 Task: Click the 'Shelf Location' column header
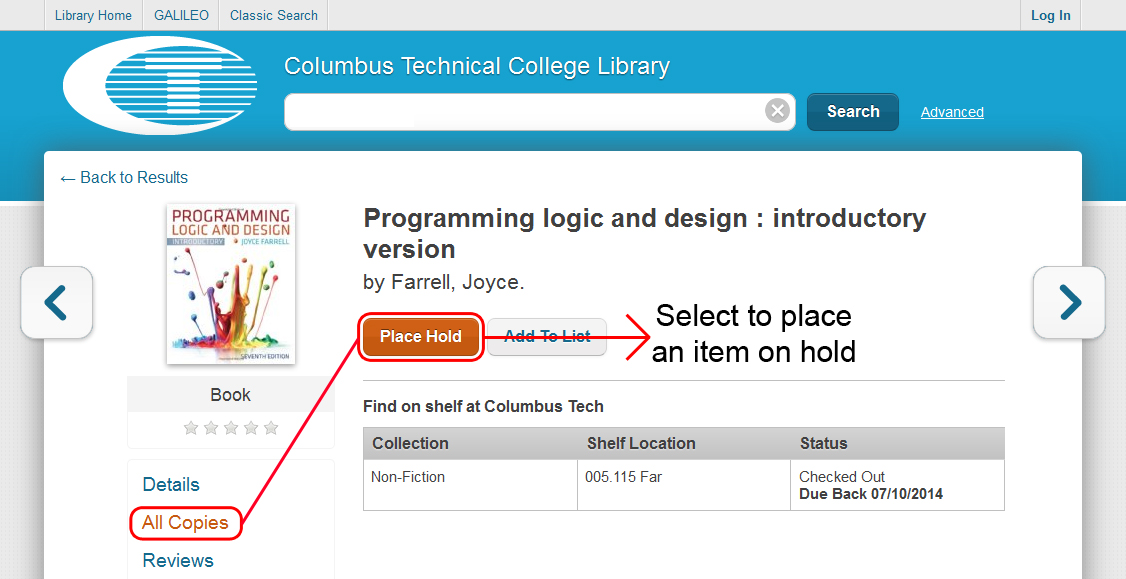tap(641, 443)
